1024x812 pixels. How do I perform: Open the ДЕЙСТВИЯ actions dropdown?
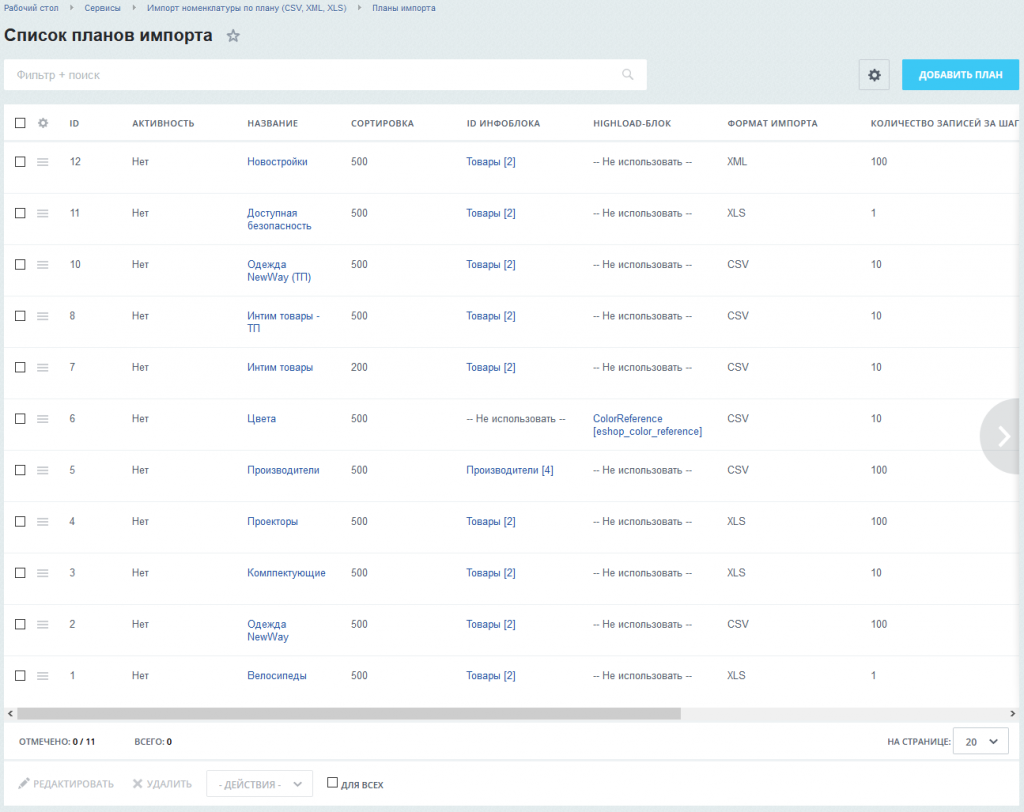(259, 784)
